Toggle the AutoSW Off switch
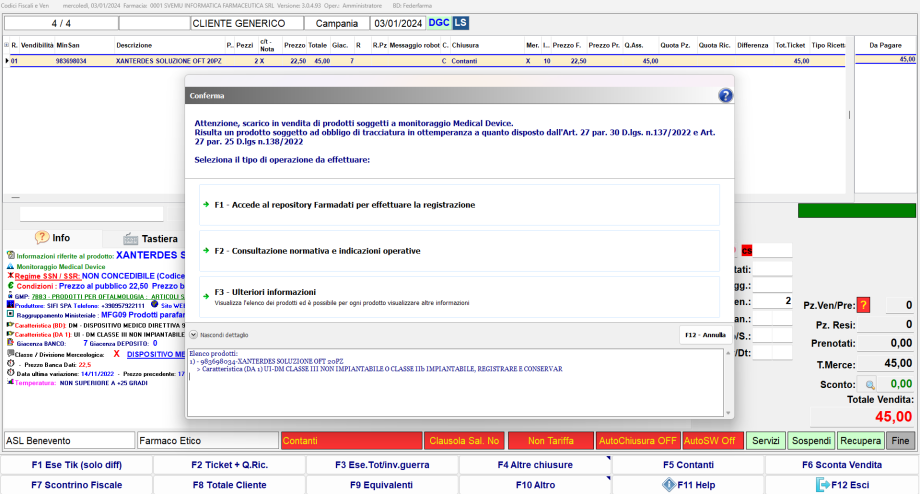Screen dimensions: 920x494 pyautogui.click(x=709, y=440)
